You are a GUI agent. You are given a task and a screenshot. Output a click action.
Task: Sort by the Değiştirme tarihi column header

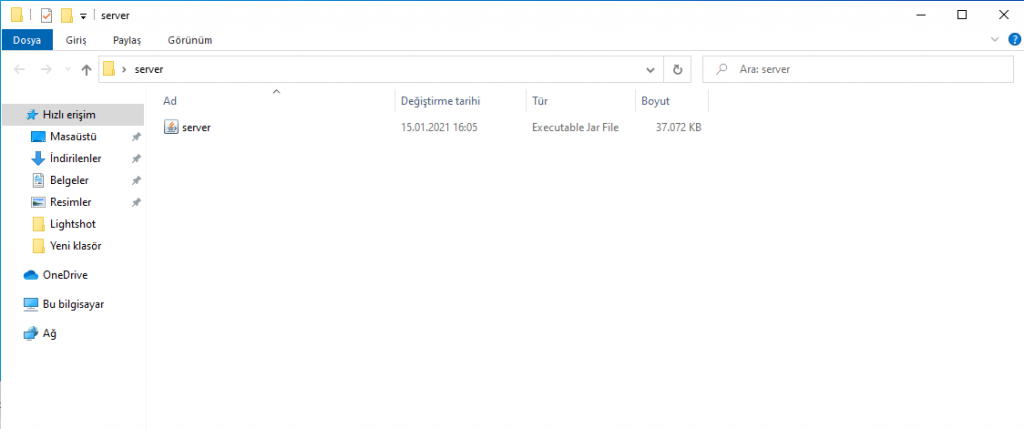440,101
